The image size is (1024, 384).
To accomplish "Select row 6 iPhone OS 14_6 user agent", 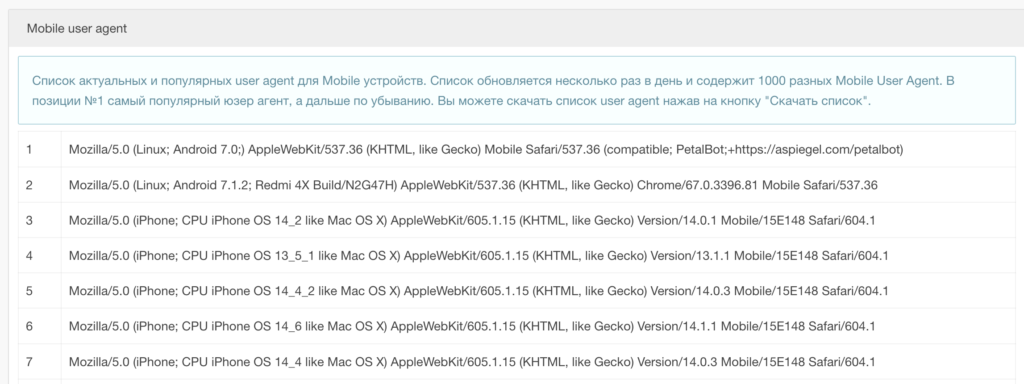I will (472, 326).
